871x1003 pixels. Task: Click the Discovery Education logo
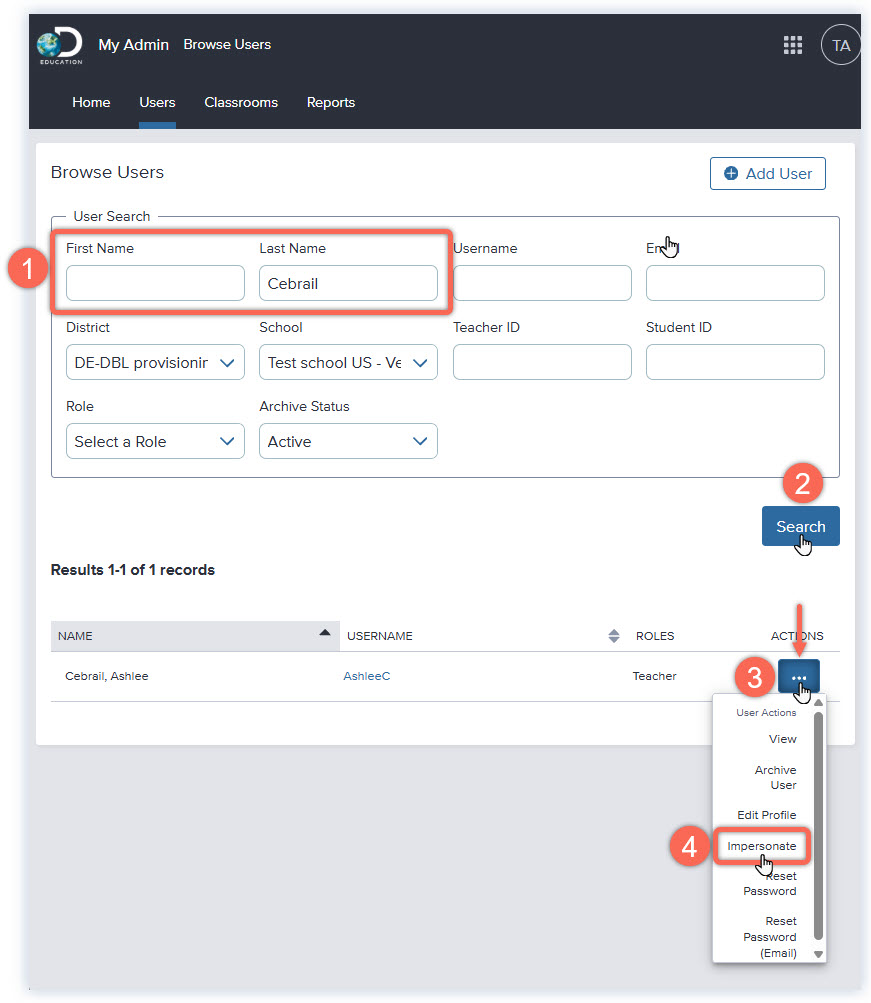pos(59,46)
